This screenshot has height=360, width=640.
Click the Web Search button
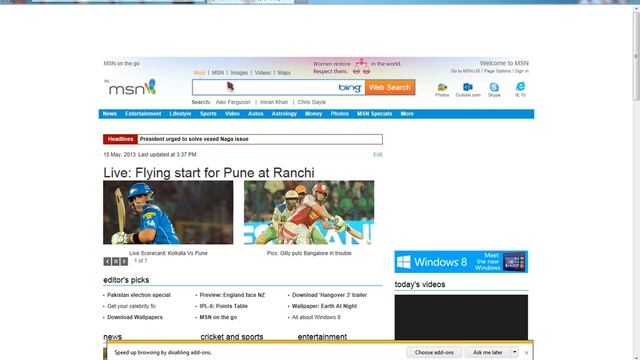[390, 87]
